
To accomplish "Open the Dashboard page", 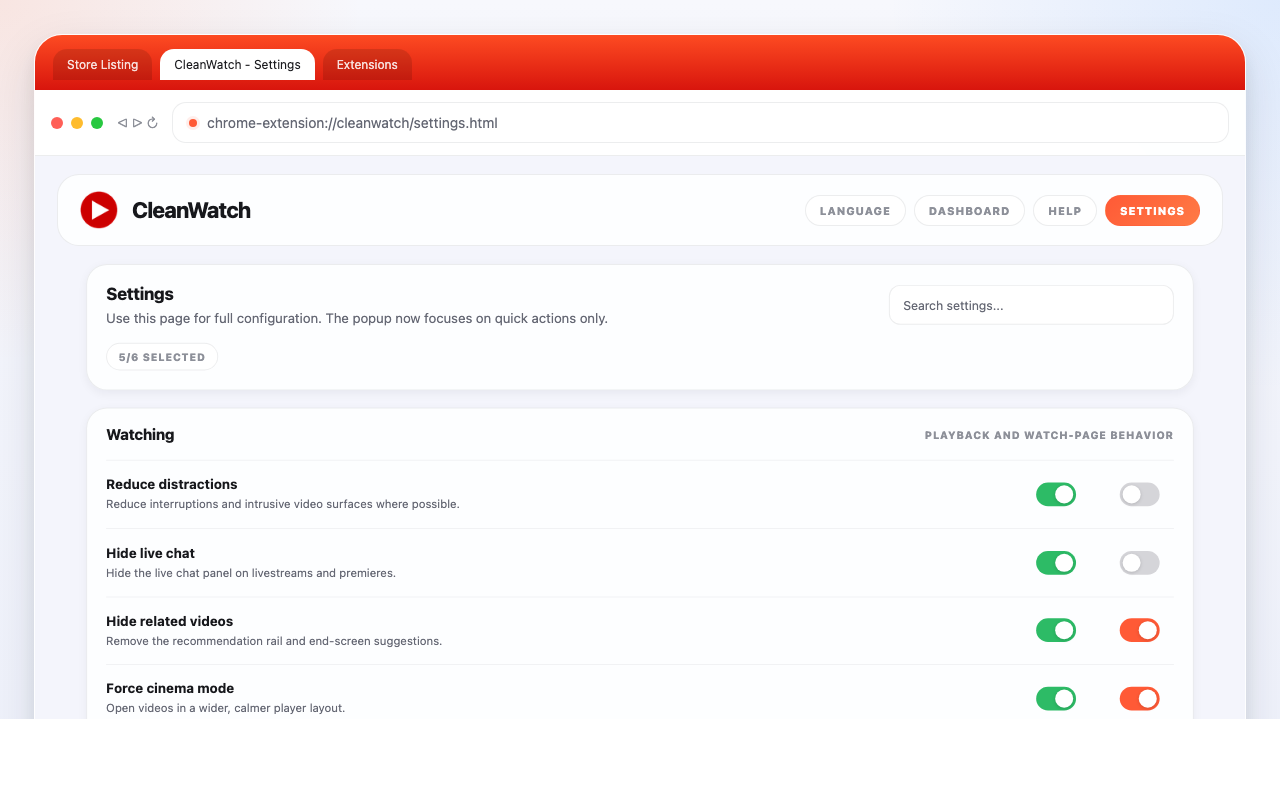I will click(969, 211).
